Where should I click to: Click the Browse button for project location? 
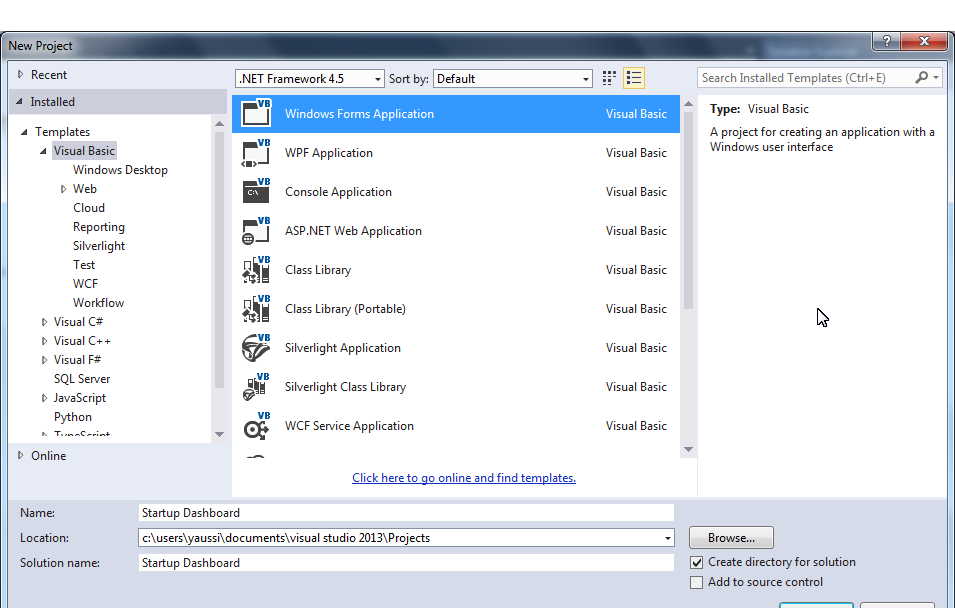tap(730, 537)
